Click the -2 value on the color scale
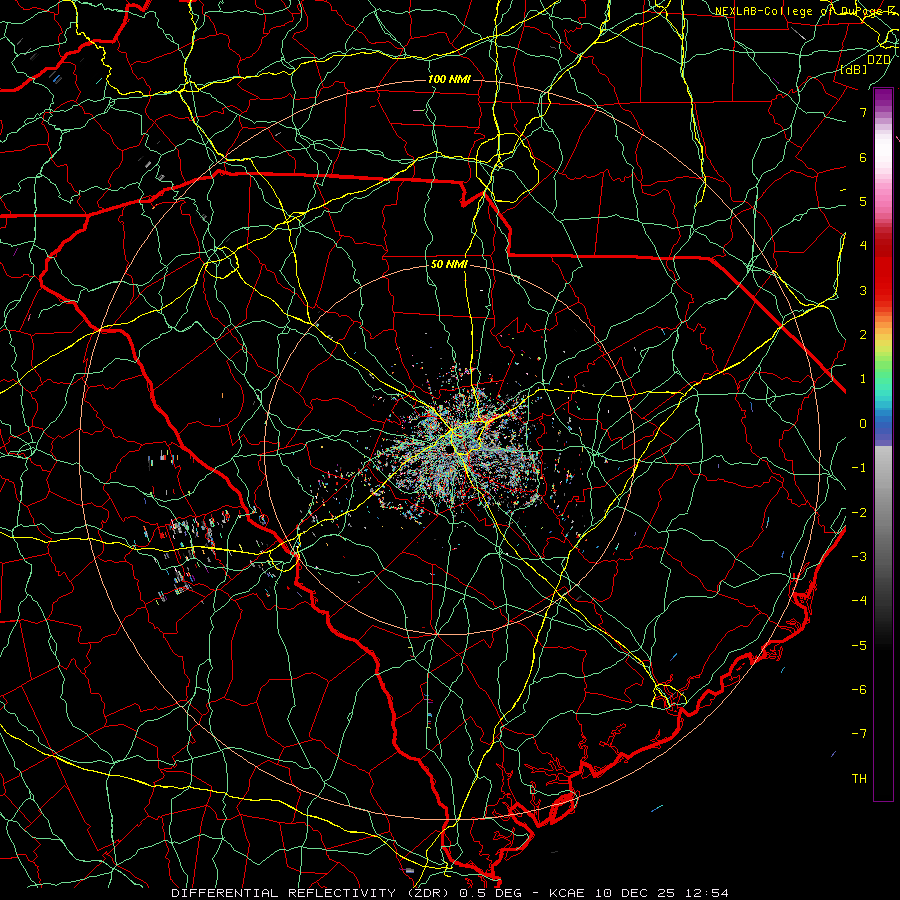The image size is (900, 900). tap(859, 513)
